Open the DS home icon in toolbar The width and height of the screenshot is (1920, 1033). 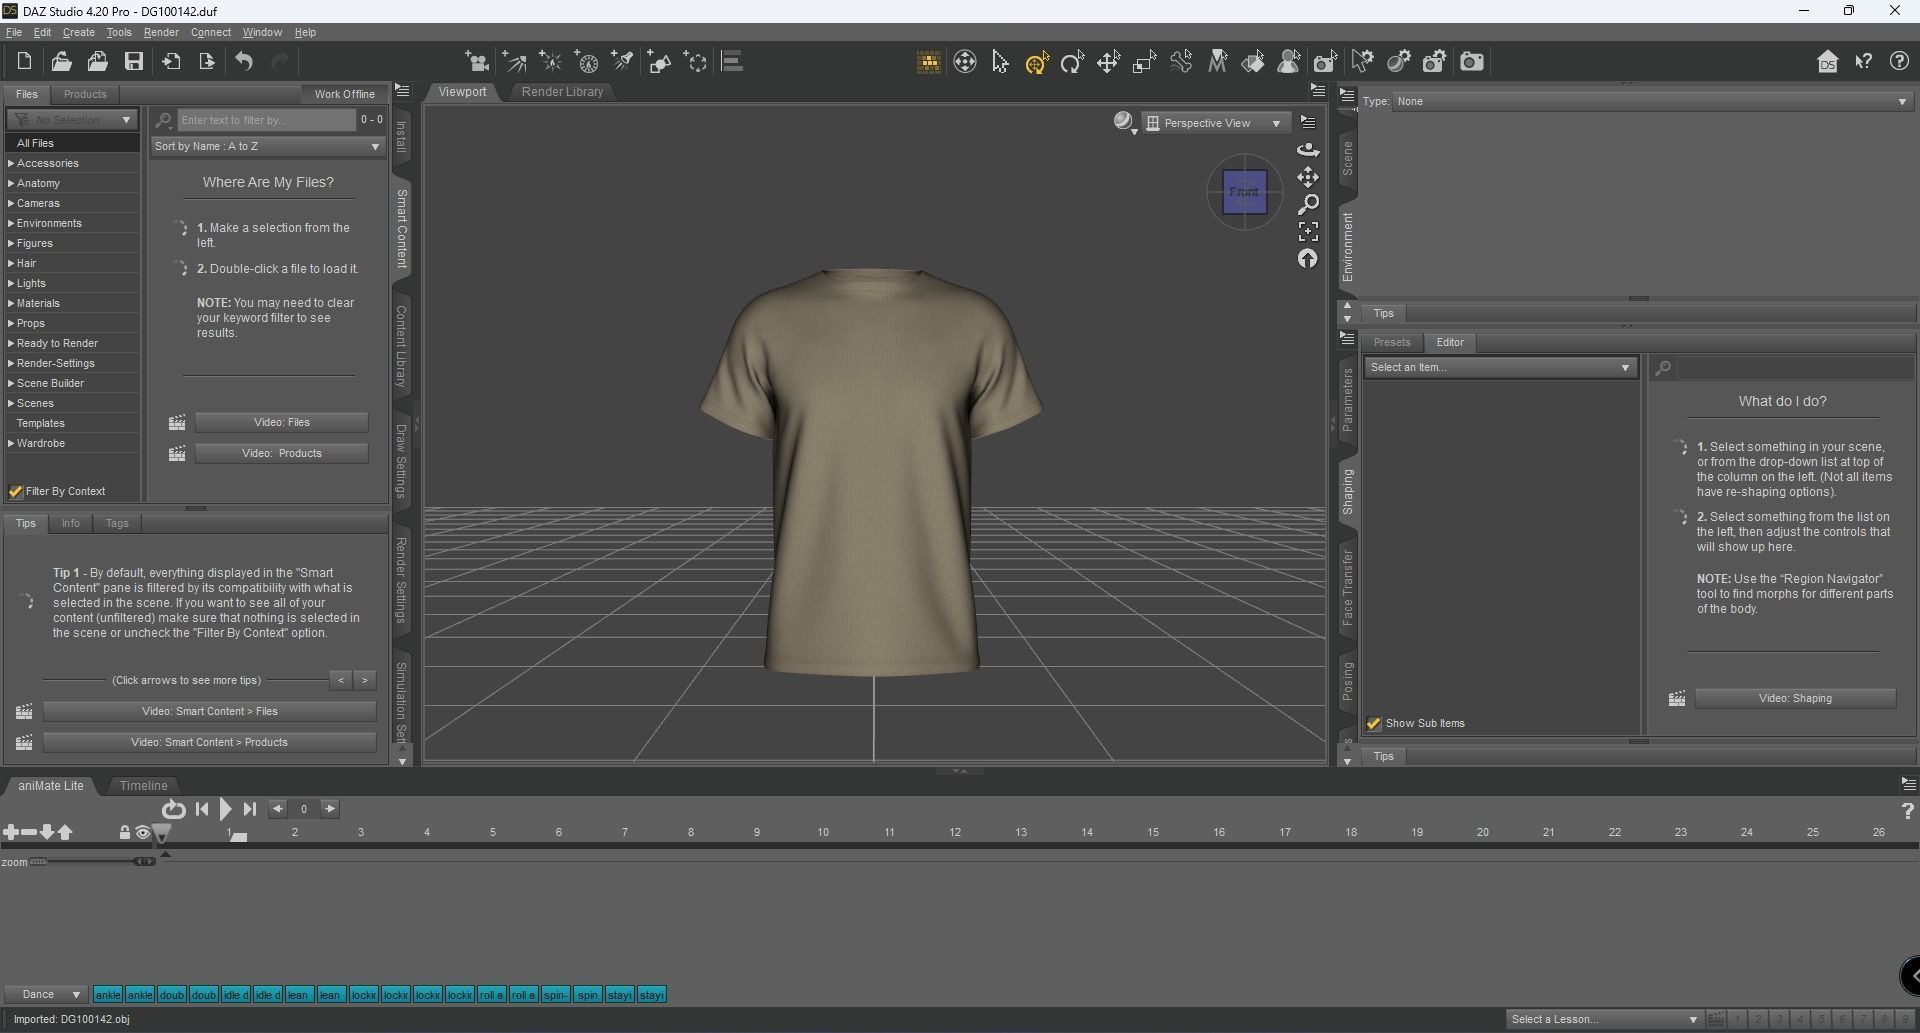1828,62
